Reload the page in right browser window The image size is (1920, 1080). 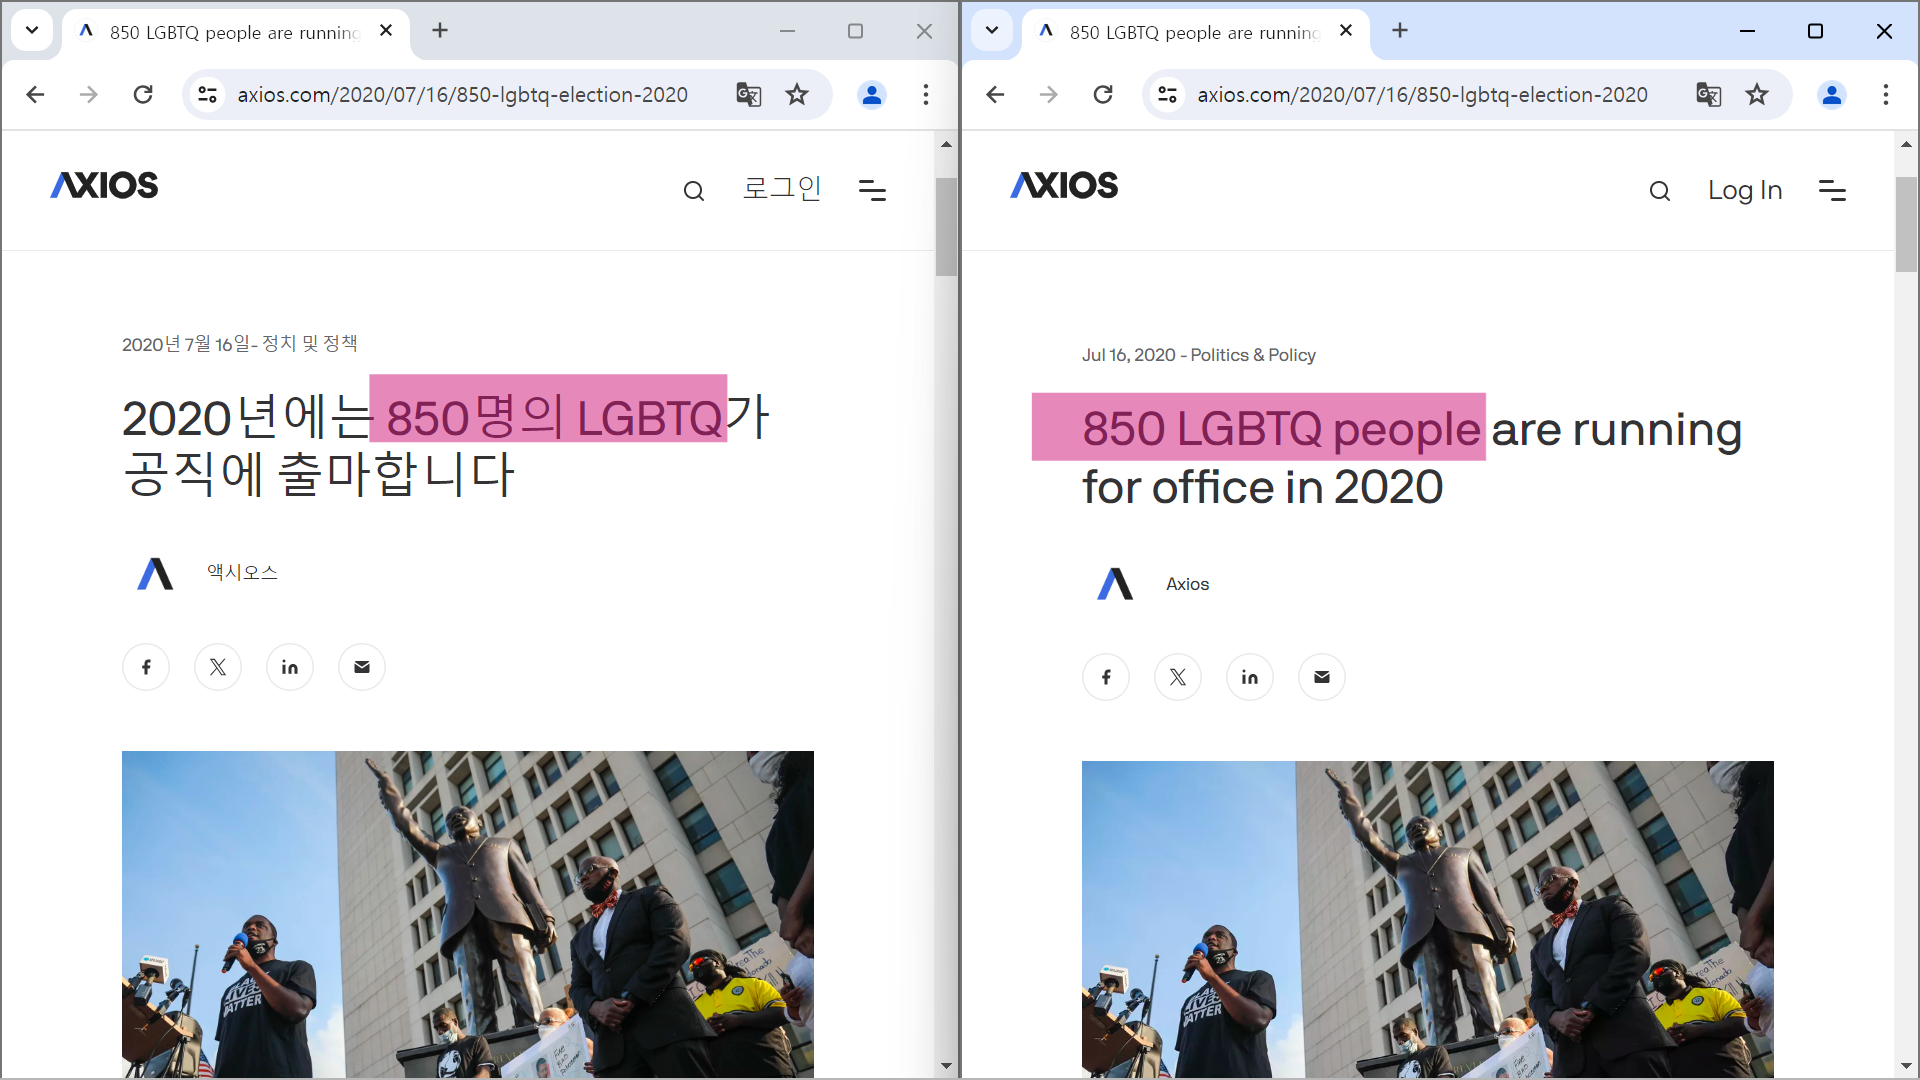coord(1103,94)
